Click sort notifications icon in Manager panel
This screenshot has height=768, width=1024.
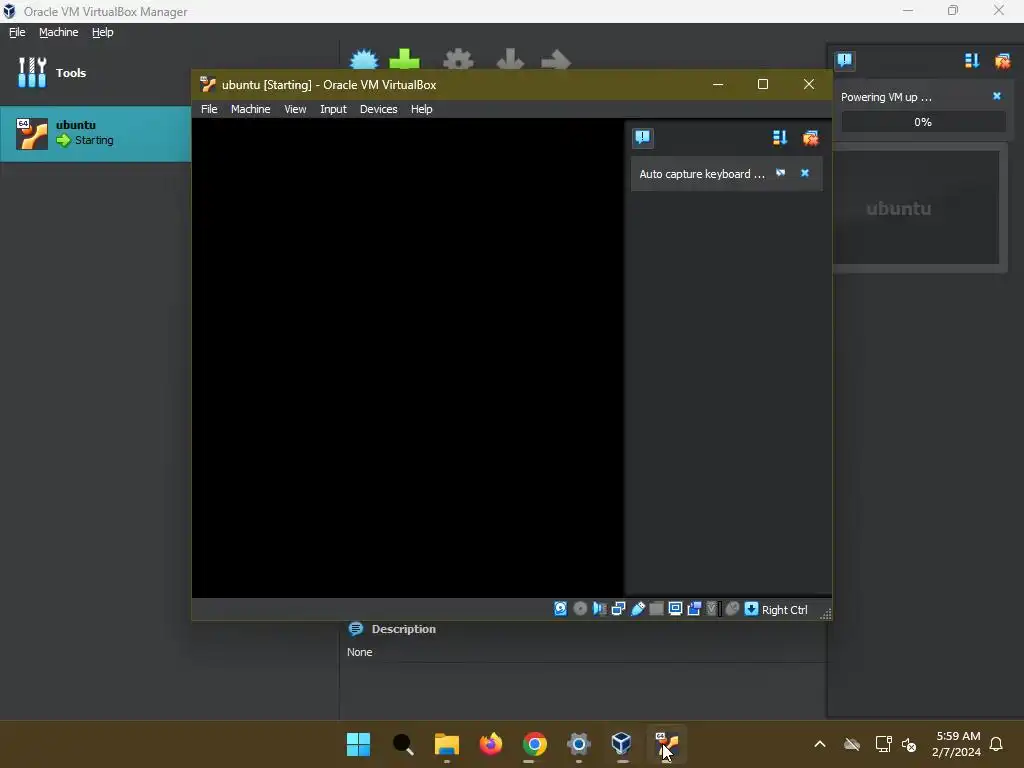[x=972, y=61]
